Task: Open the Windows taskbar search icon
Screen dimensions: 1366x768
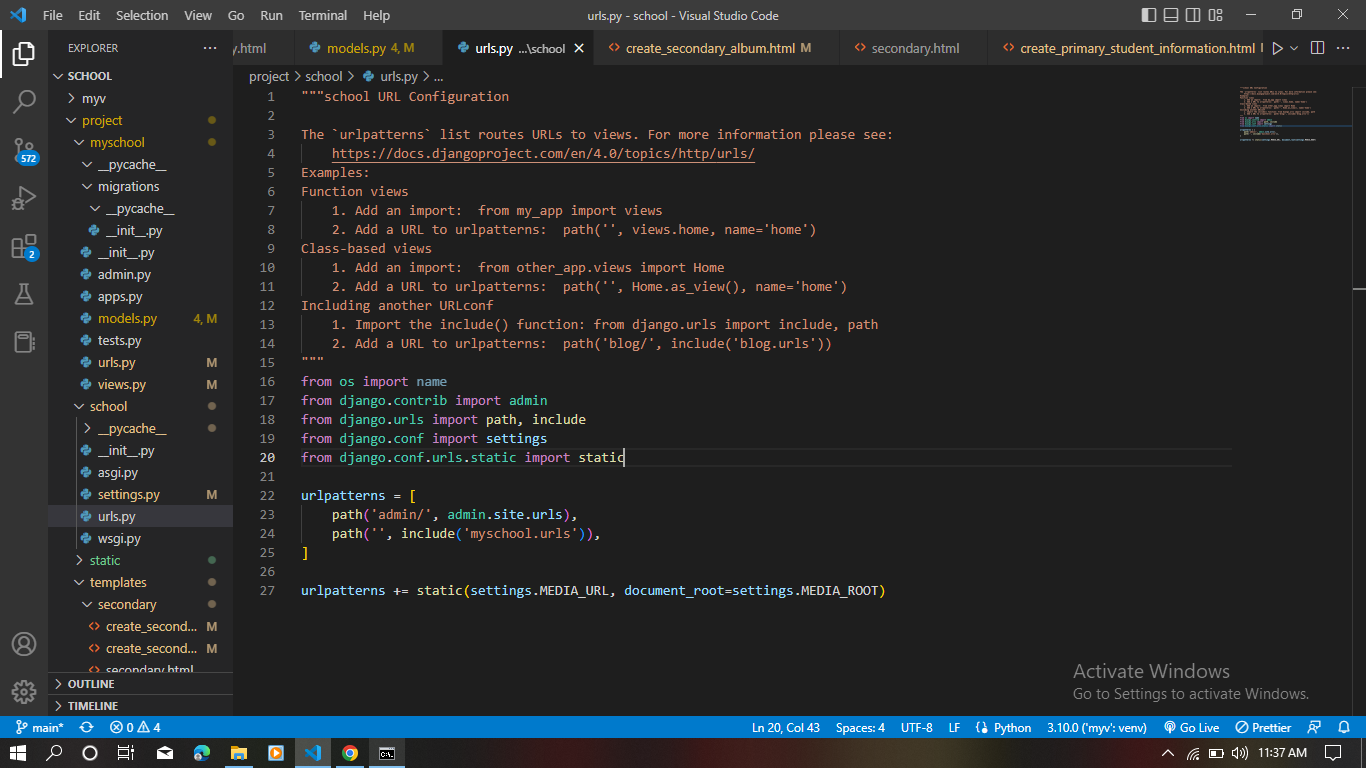Action: 54,753
